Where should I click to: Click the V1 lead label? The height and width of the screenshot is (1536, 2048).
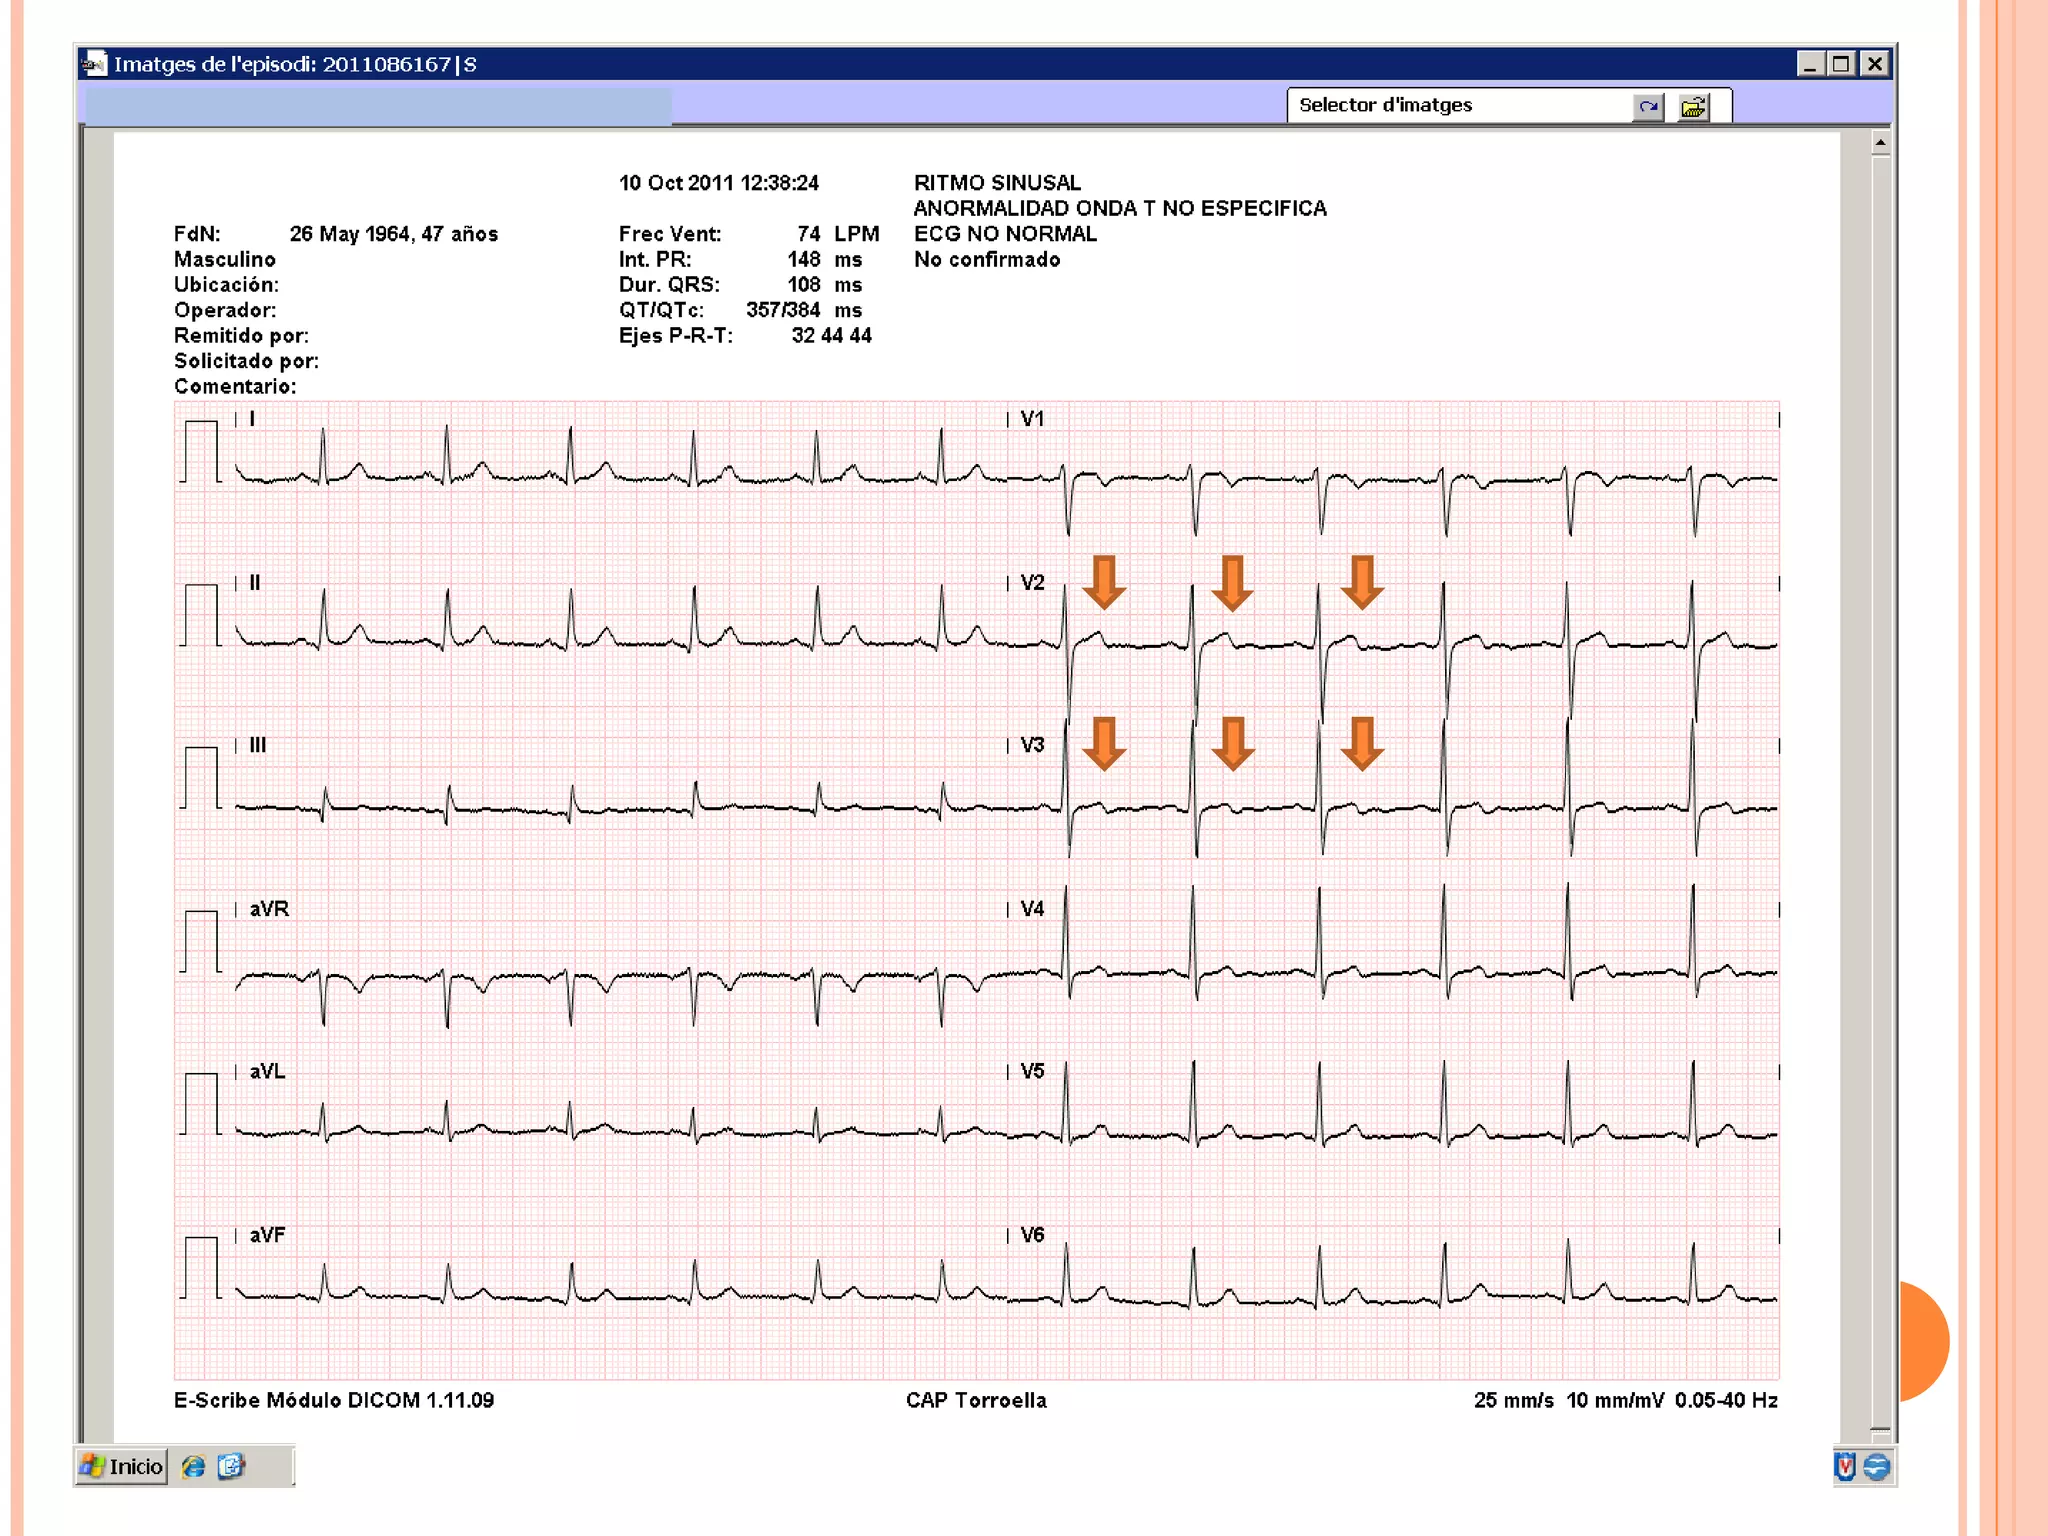pos(1032,419)
